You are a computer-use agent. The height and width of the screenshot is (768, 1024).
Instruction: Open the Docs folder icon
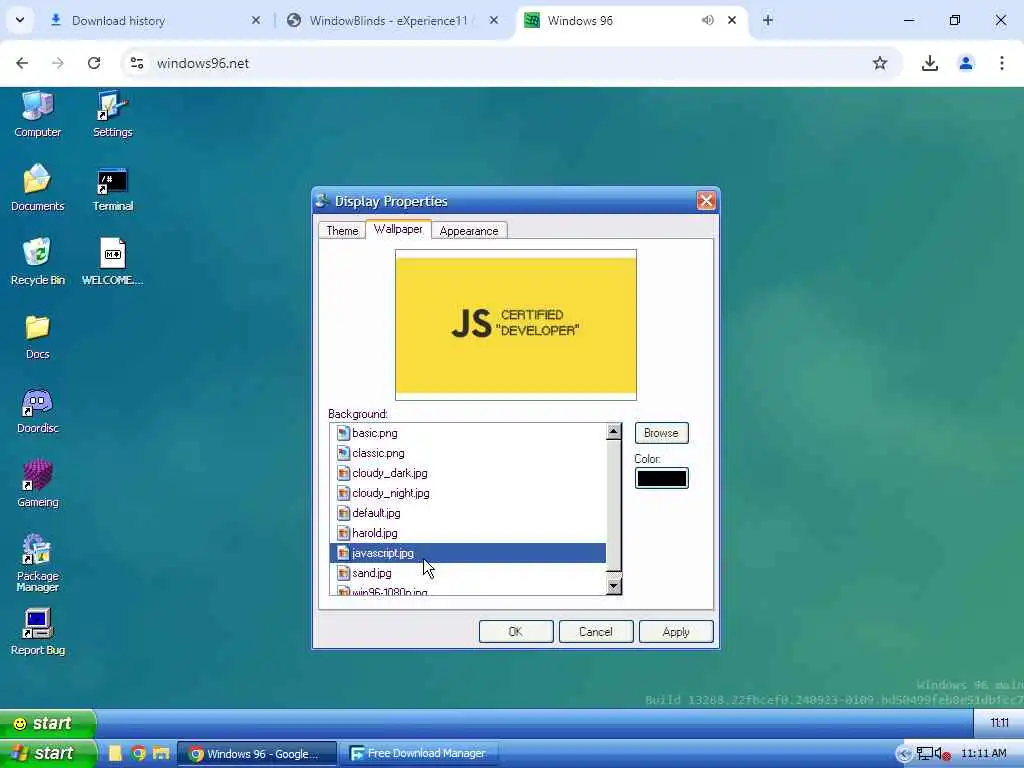point(37,336)
